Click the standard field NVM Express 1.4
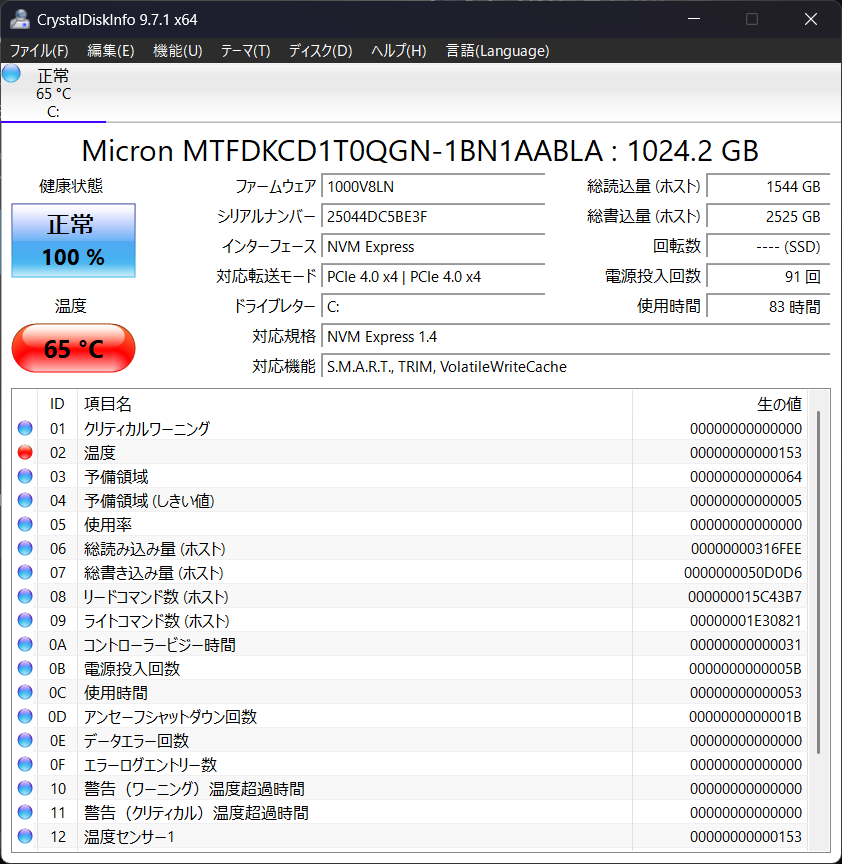The width and height of the screenshot is (842, 864). pyautogui.click(x=576, y=337)
